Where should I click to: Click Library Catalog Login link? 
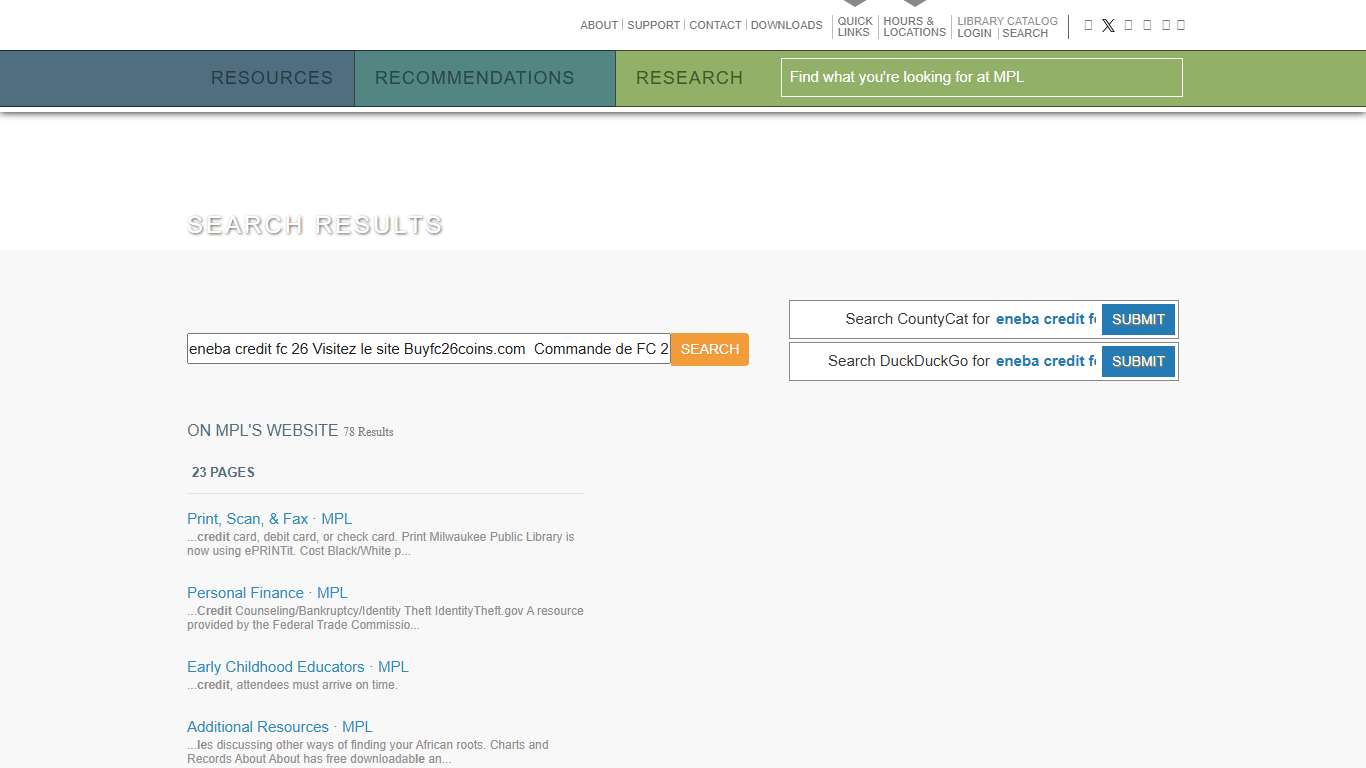click(x=974, y=33)
